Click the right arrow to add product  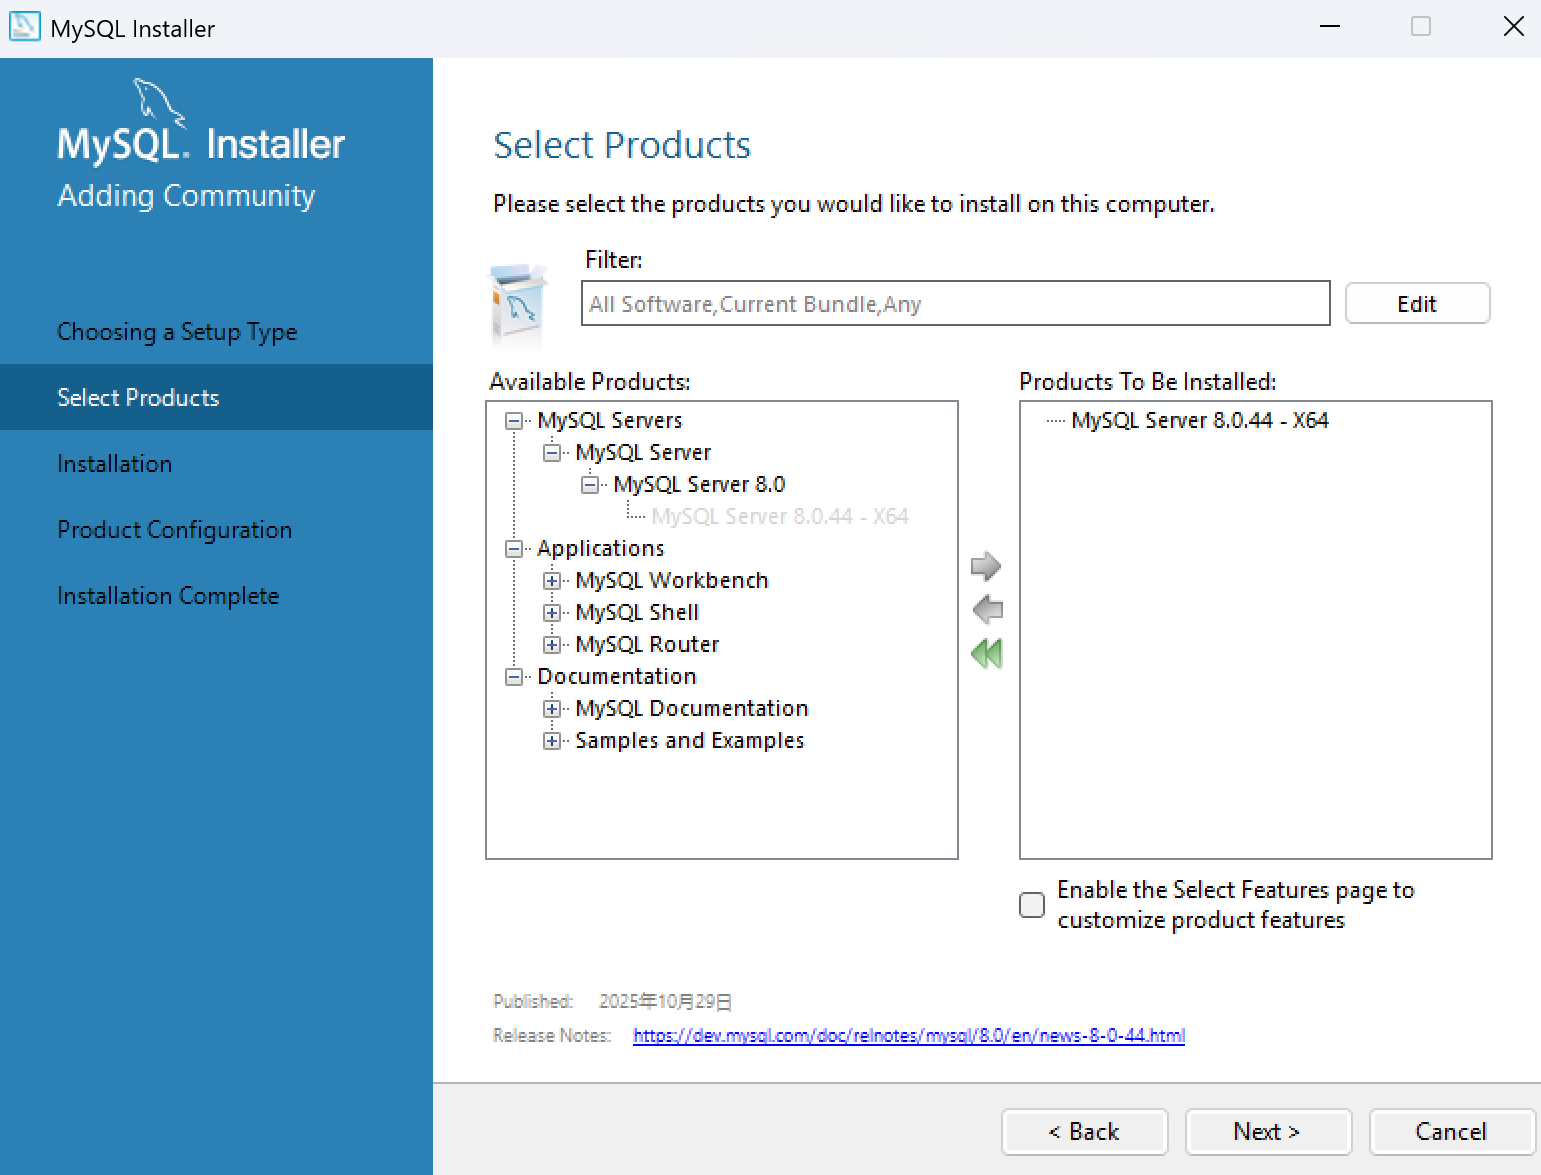click(986, 566)
